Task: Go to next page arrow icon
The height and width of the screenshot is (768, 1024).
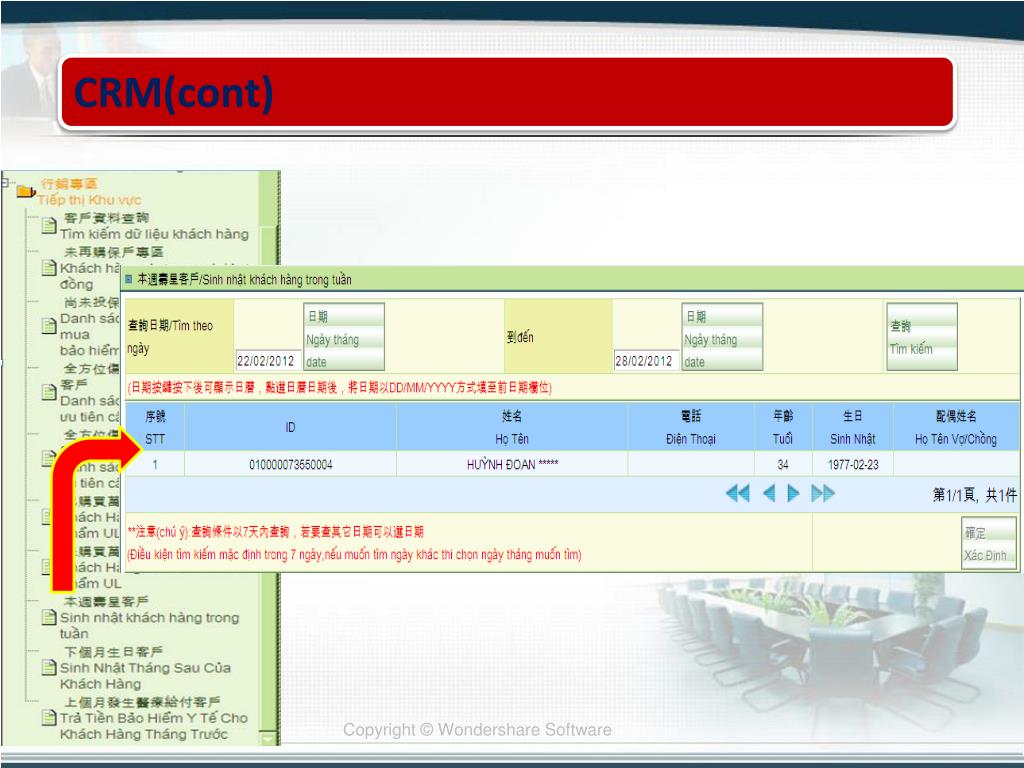Action: [x=793, y=493]
